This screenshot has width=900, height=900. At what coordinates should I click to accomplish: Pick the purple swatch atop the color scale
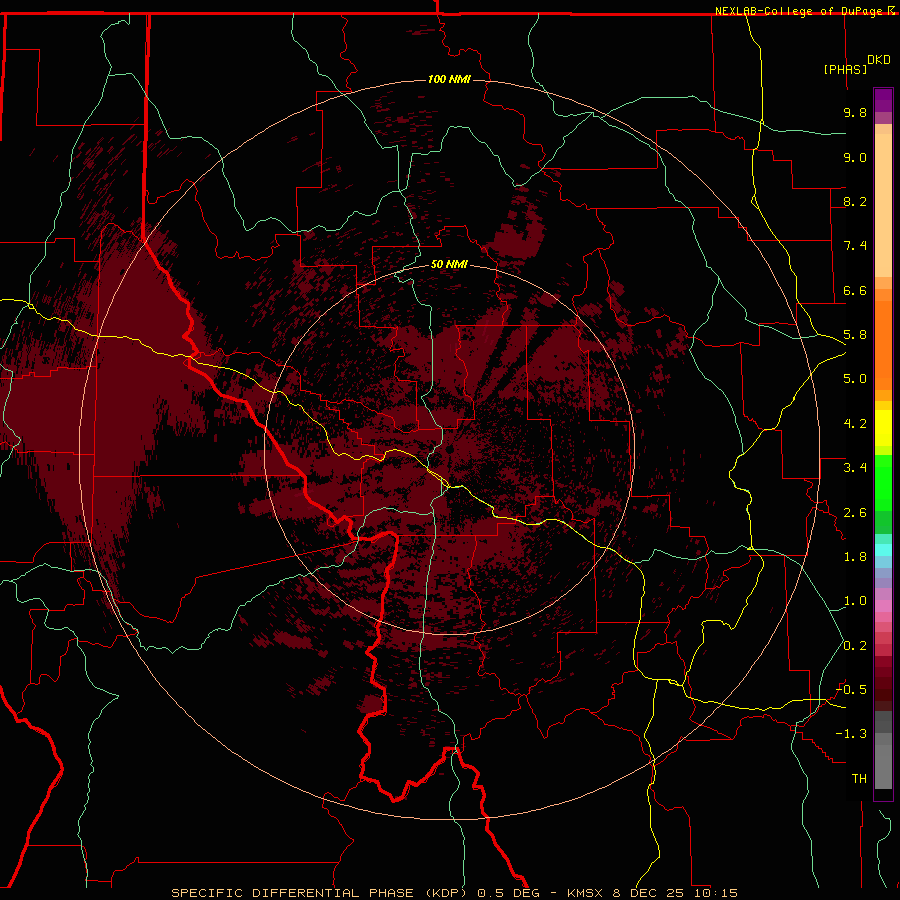[883, 100]
